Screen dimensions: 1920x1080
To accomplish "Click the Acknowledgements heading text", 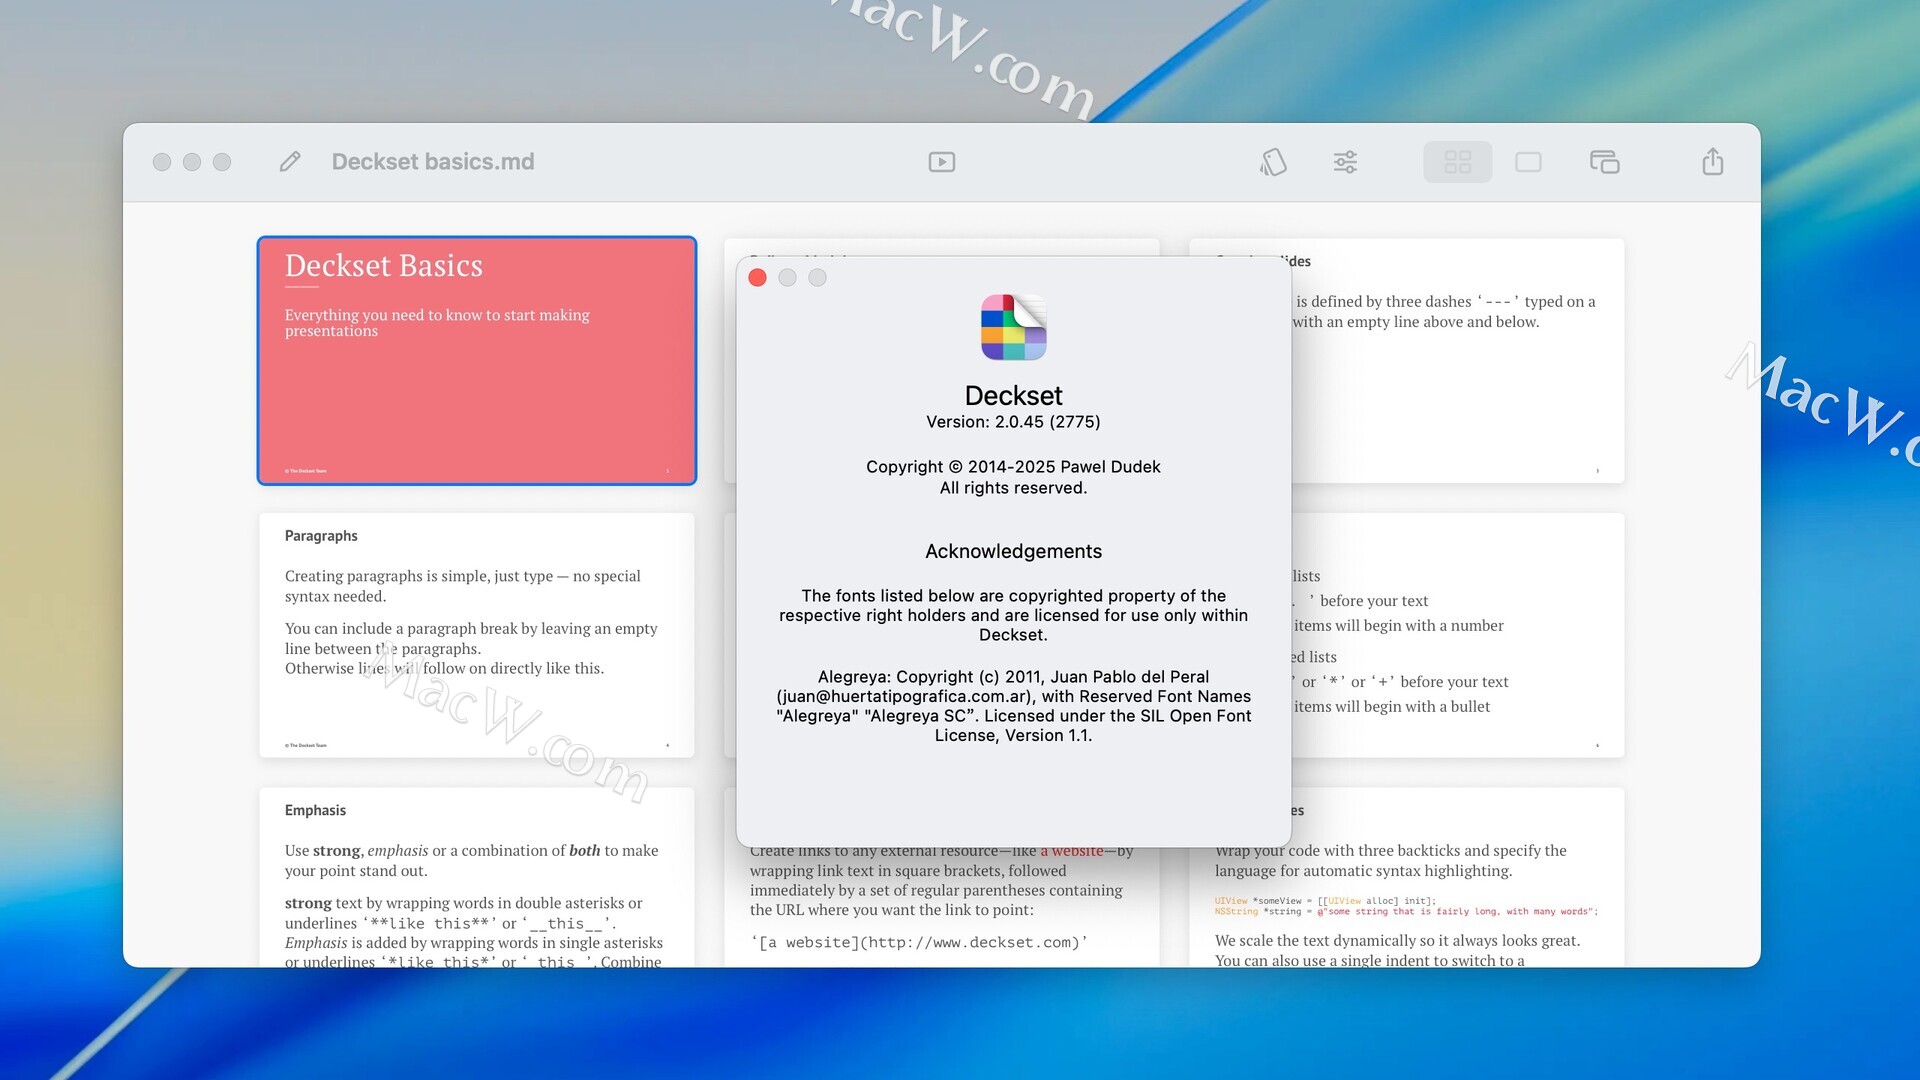I will coord(1013,551).
